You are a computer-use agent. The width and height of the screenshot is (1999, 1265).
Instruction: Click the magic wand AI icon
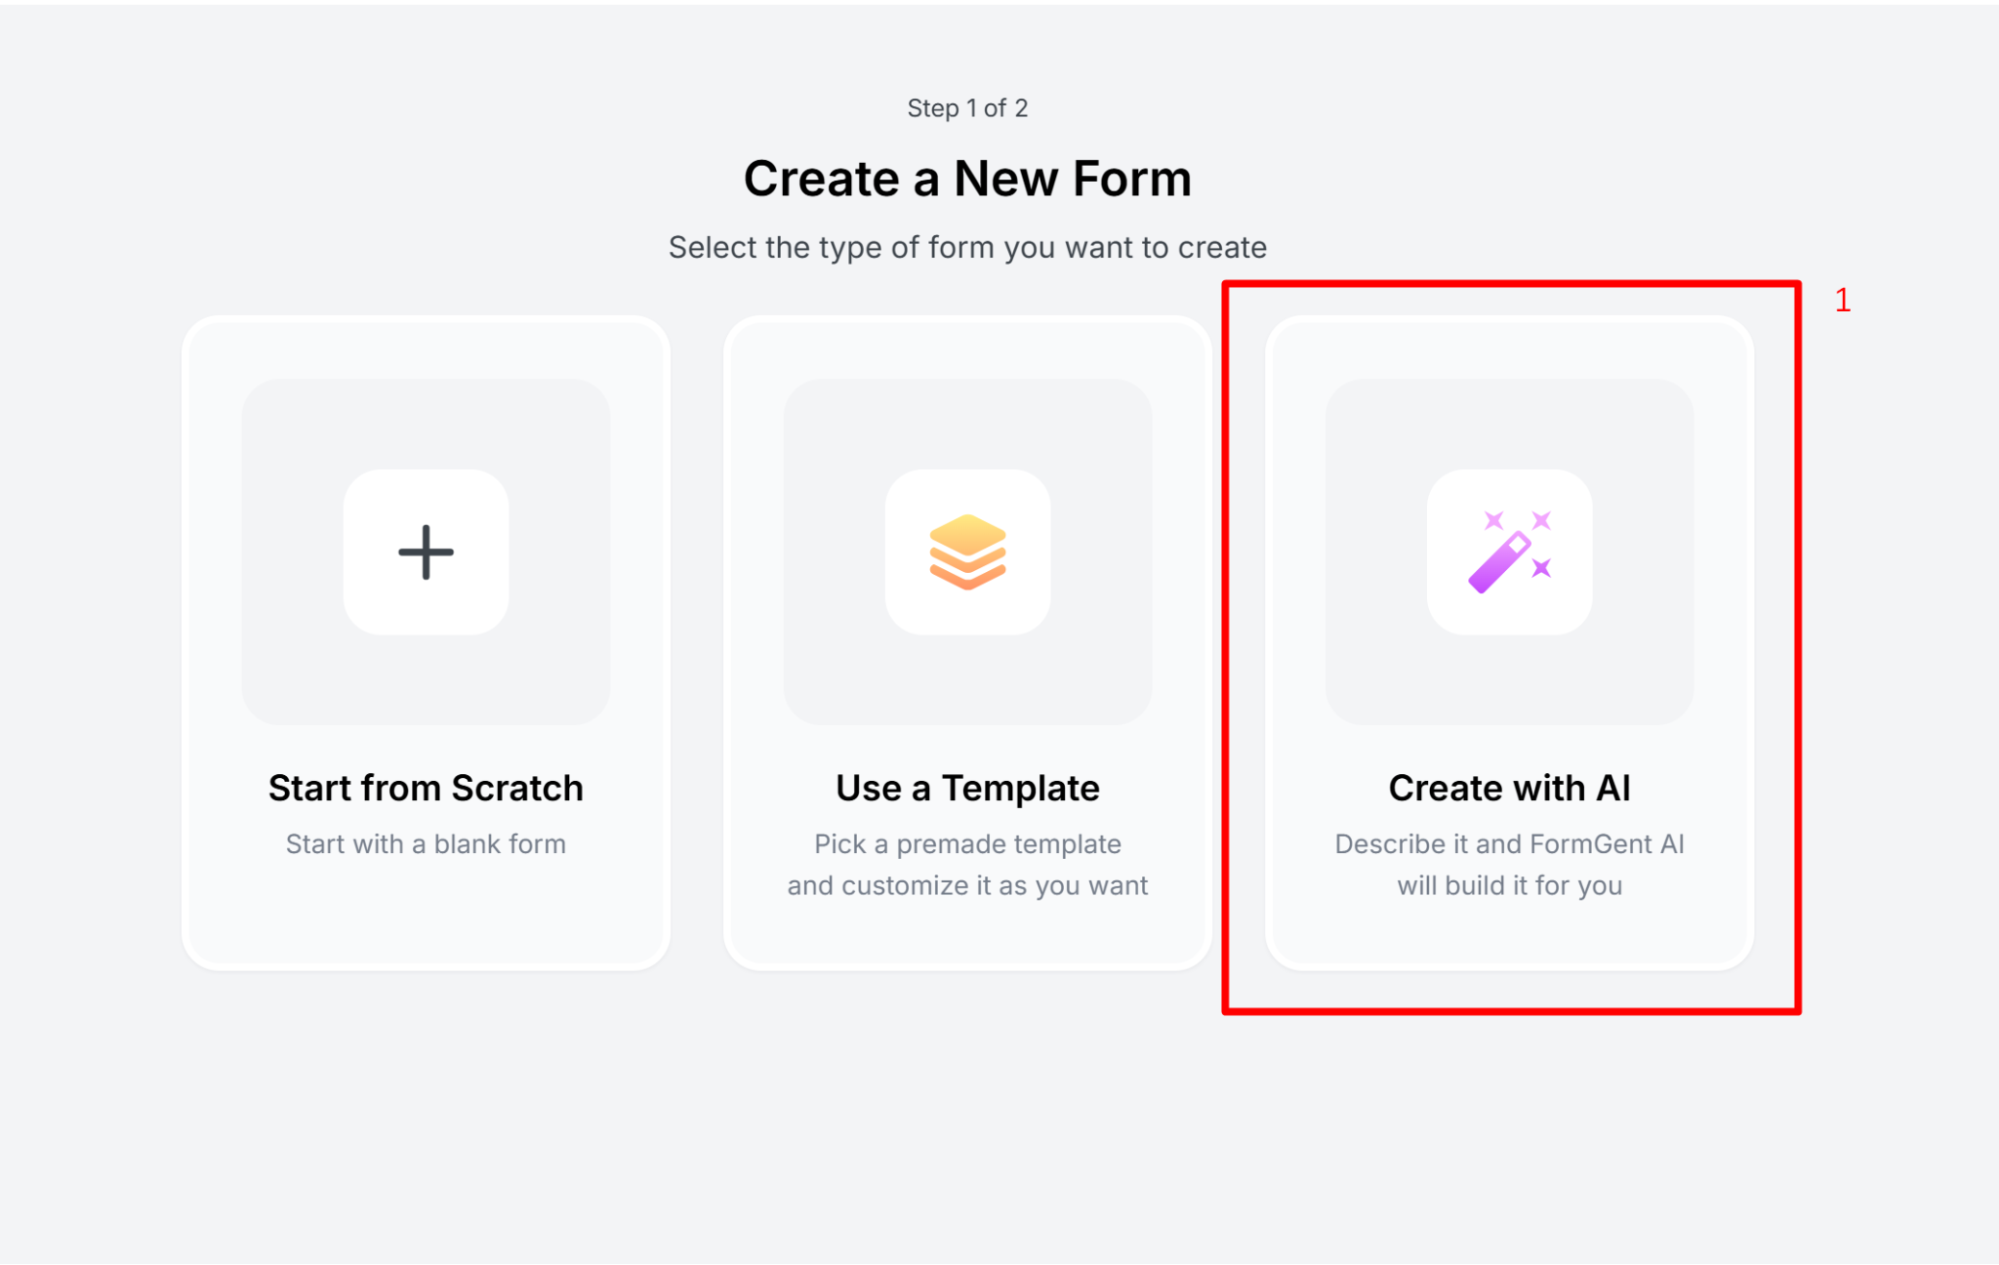point(1509,551)
